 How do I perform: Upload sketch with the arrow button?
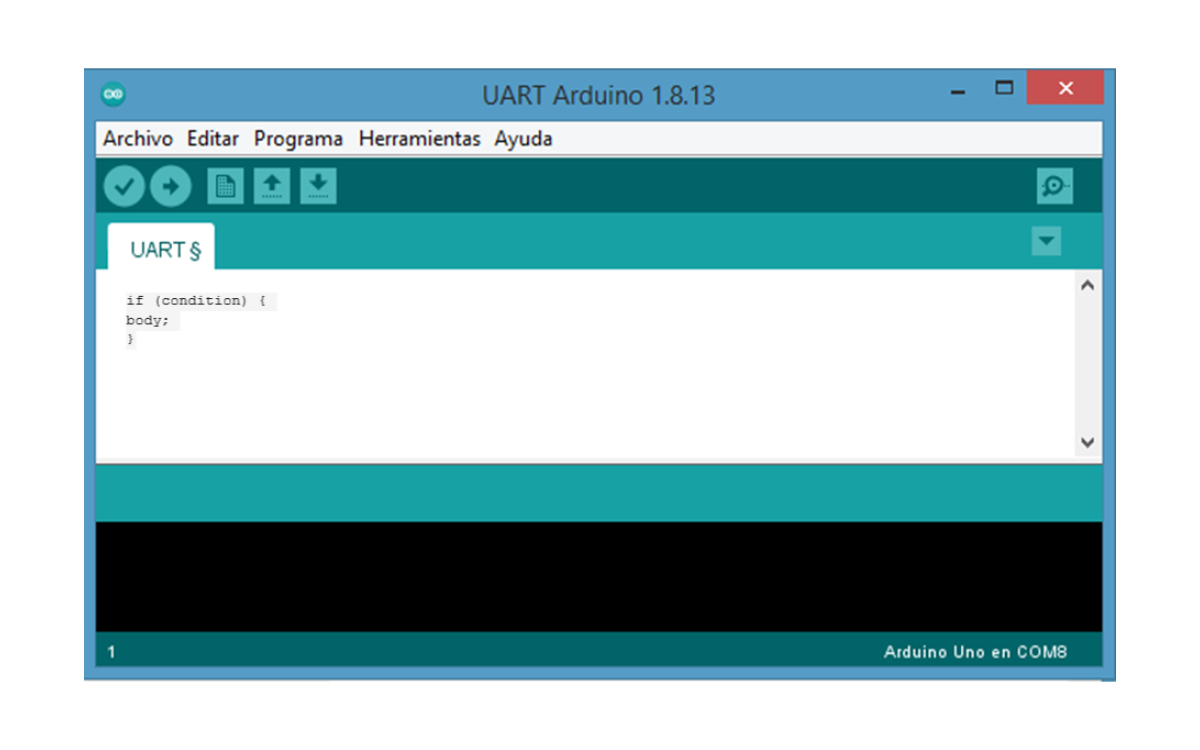pyautogui.click(x=170, y=186)
